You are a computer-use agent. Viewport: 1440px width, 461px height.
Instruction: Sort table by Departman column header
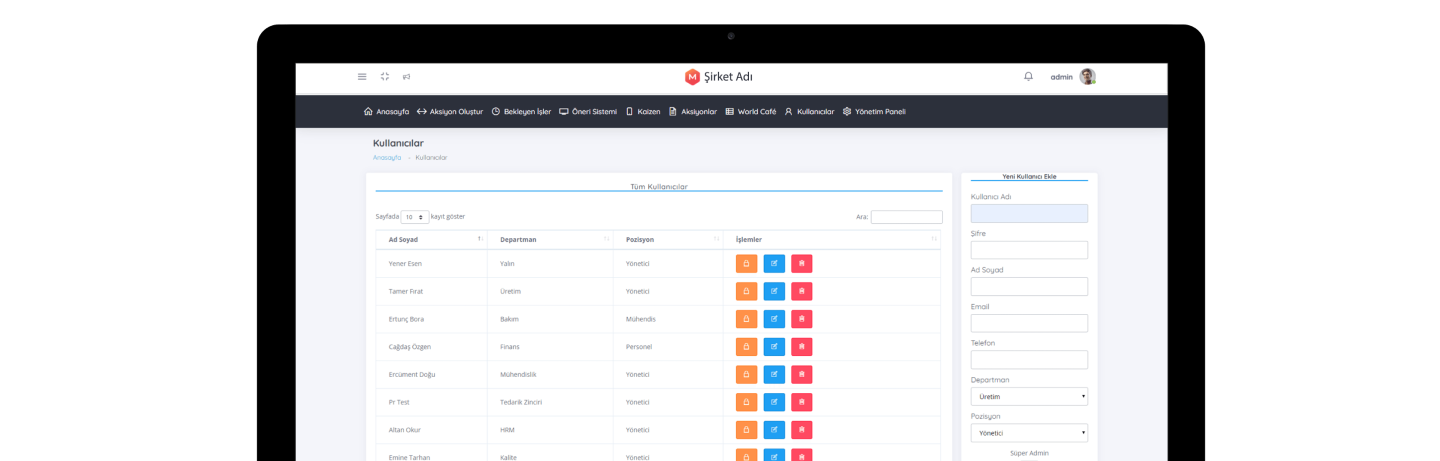550,239
